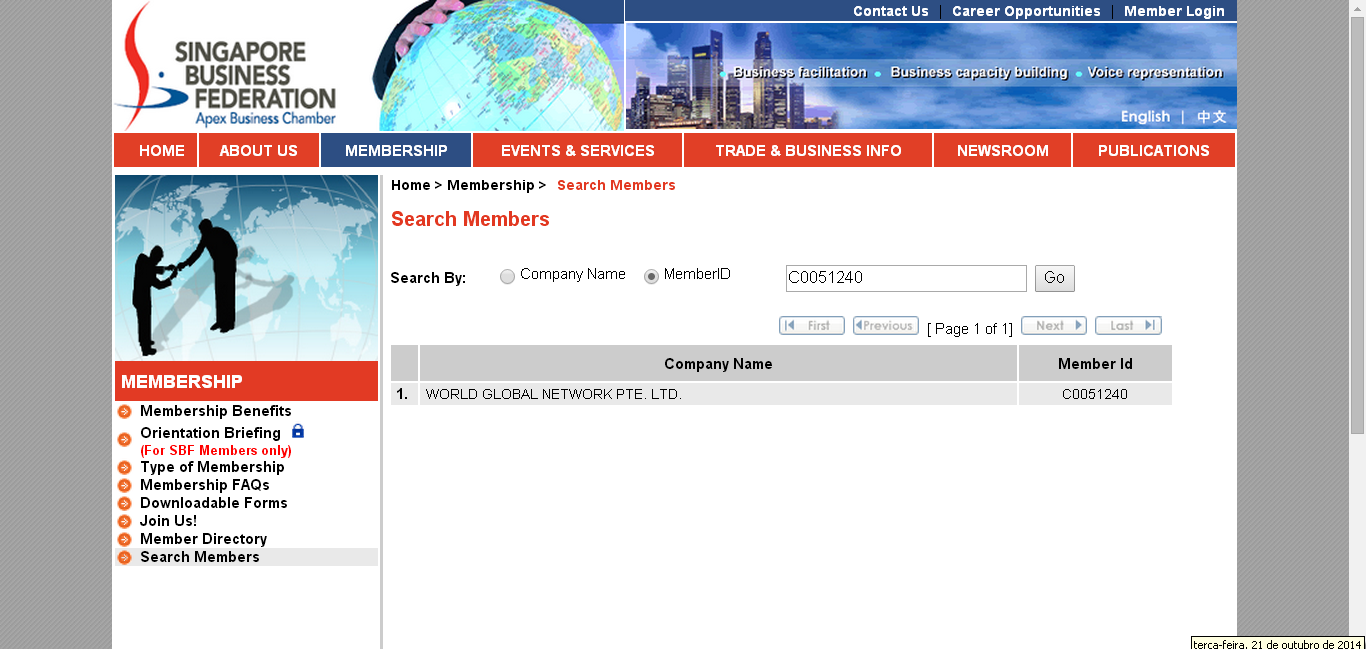Open the Career Opportunities link
The width and height of the screenshot is (1366, 649).
point(1026,11)
